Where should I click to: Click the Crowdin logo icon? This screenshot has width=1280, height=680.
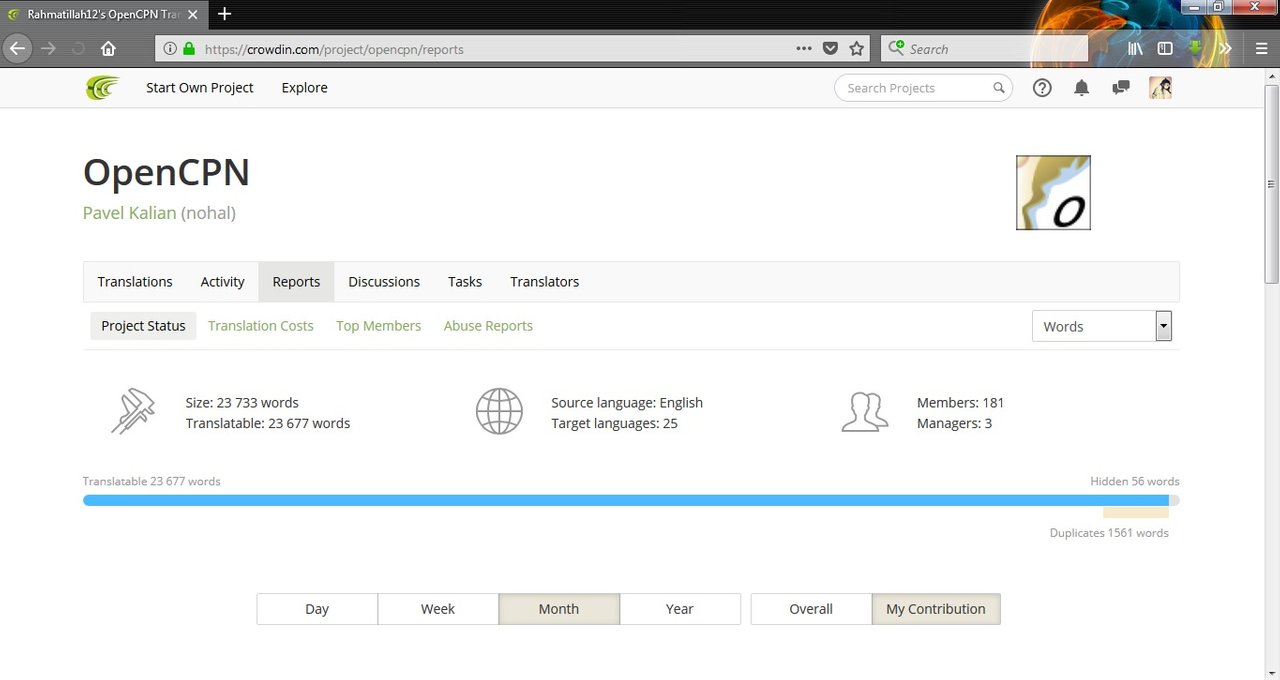103,88
